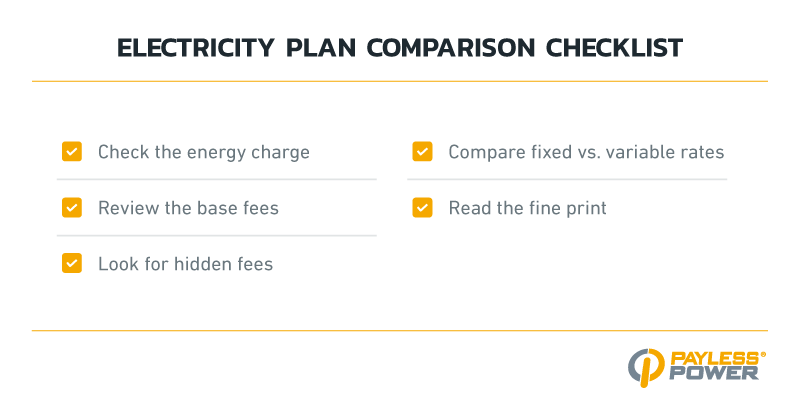Click the 'Electricity Plan Comparison Checklist' title
The width and height of the screenshot is (800, 404).
[400, 47]
